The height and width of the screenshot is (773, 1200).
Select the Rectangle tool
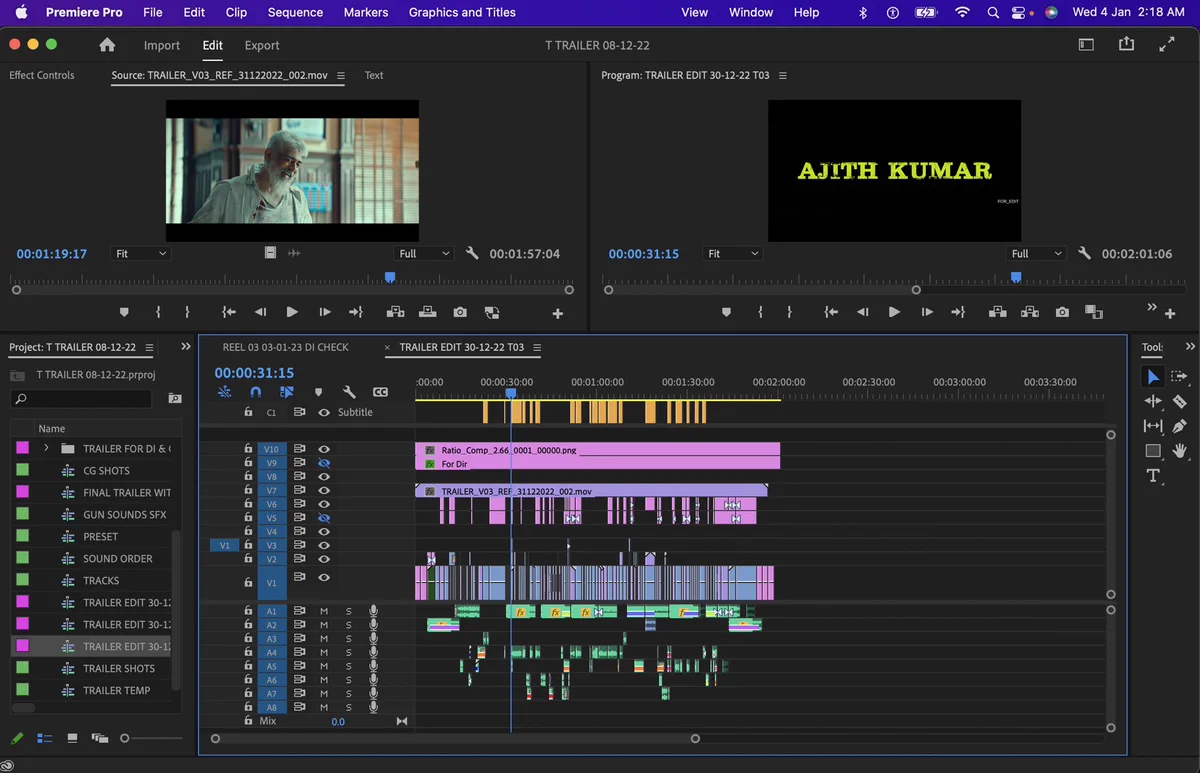pyautogui.click(x=1153, y=451)
